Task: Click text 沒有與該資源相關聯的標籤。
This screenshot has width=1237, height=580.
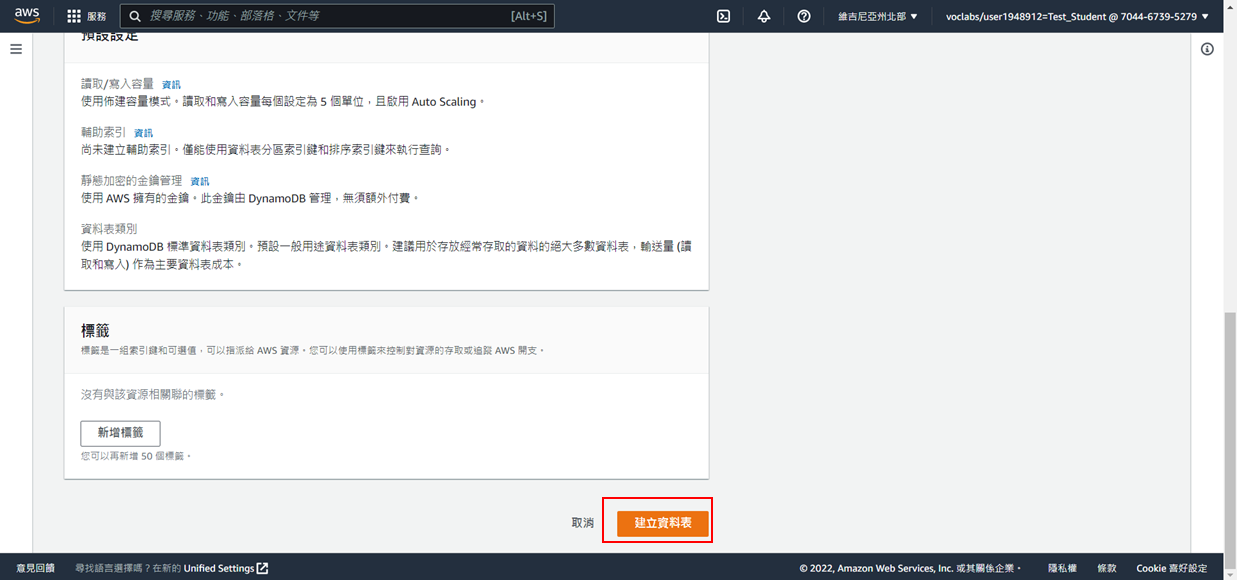Action: pos(153,395)
